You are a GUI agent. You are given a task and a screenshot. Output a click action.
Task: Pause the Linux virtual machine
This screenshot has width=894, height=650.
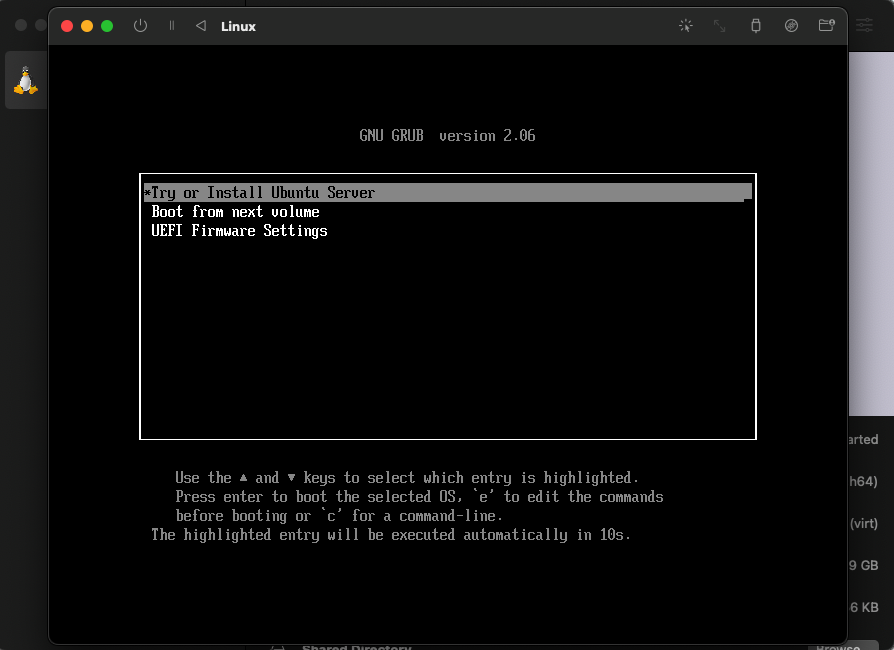pyautogui.click(x=172, y=26)
